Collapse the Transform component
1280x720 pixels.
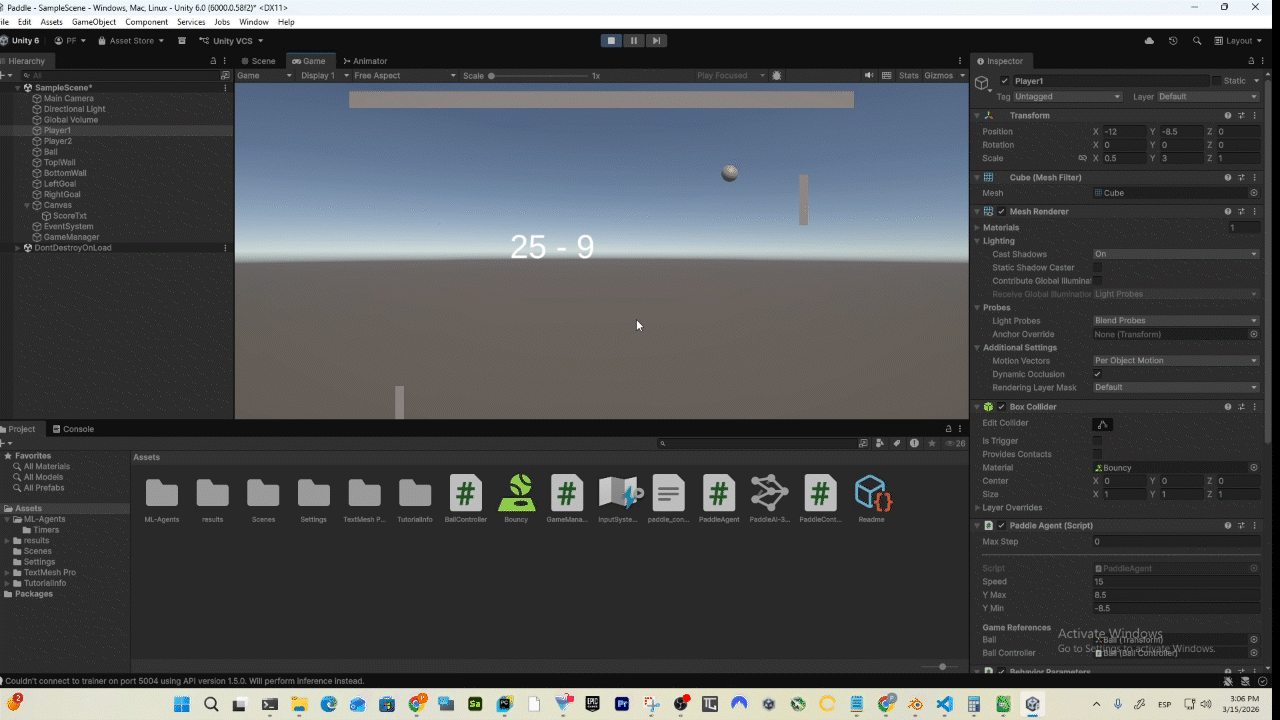[977, 115]
